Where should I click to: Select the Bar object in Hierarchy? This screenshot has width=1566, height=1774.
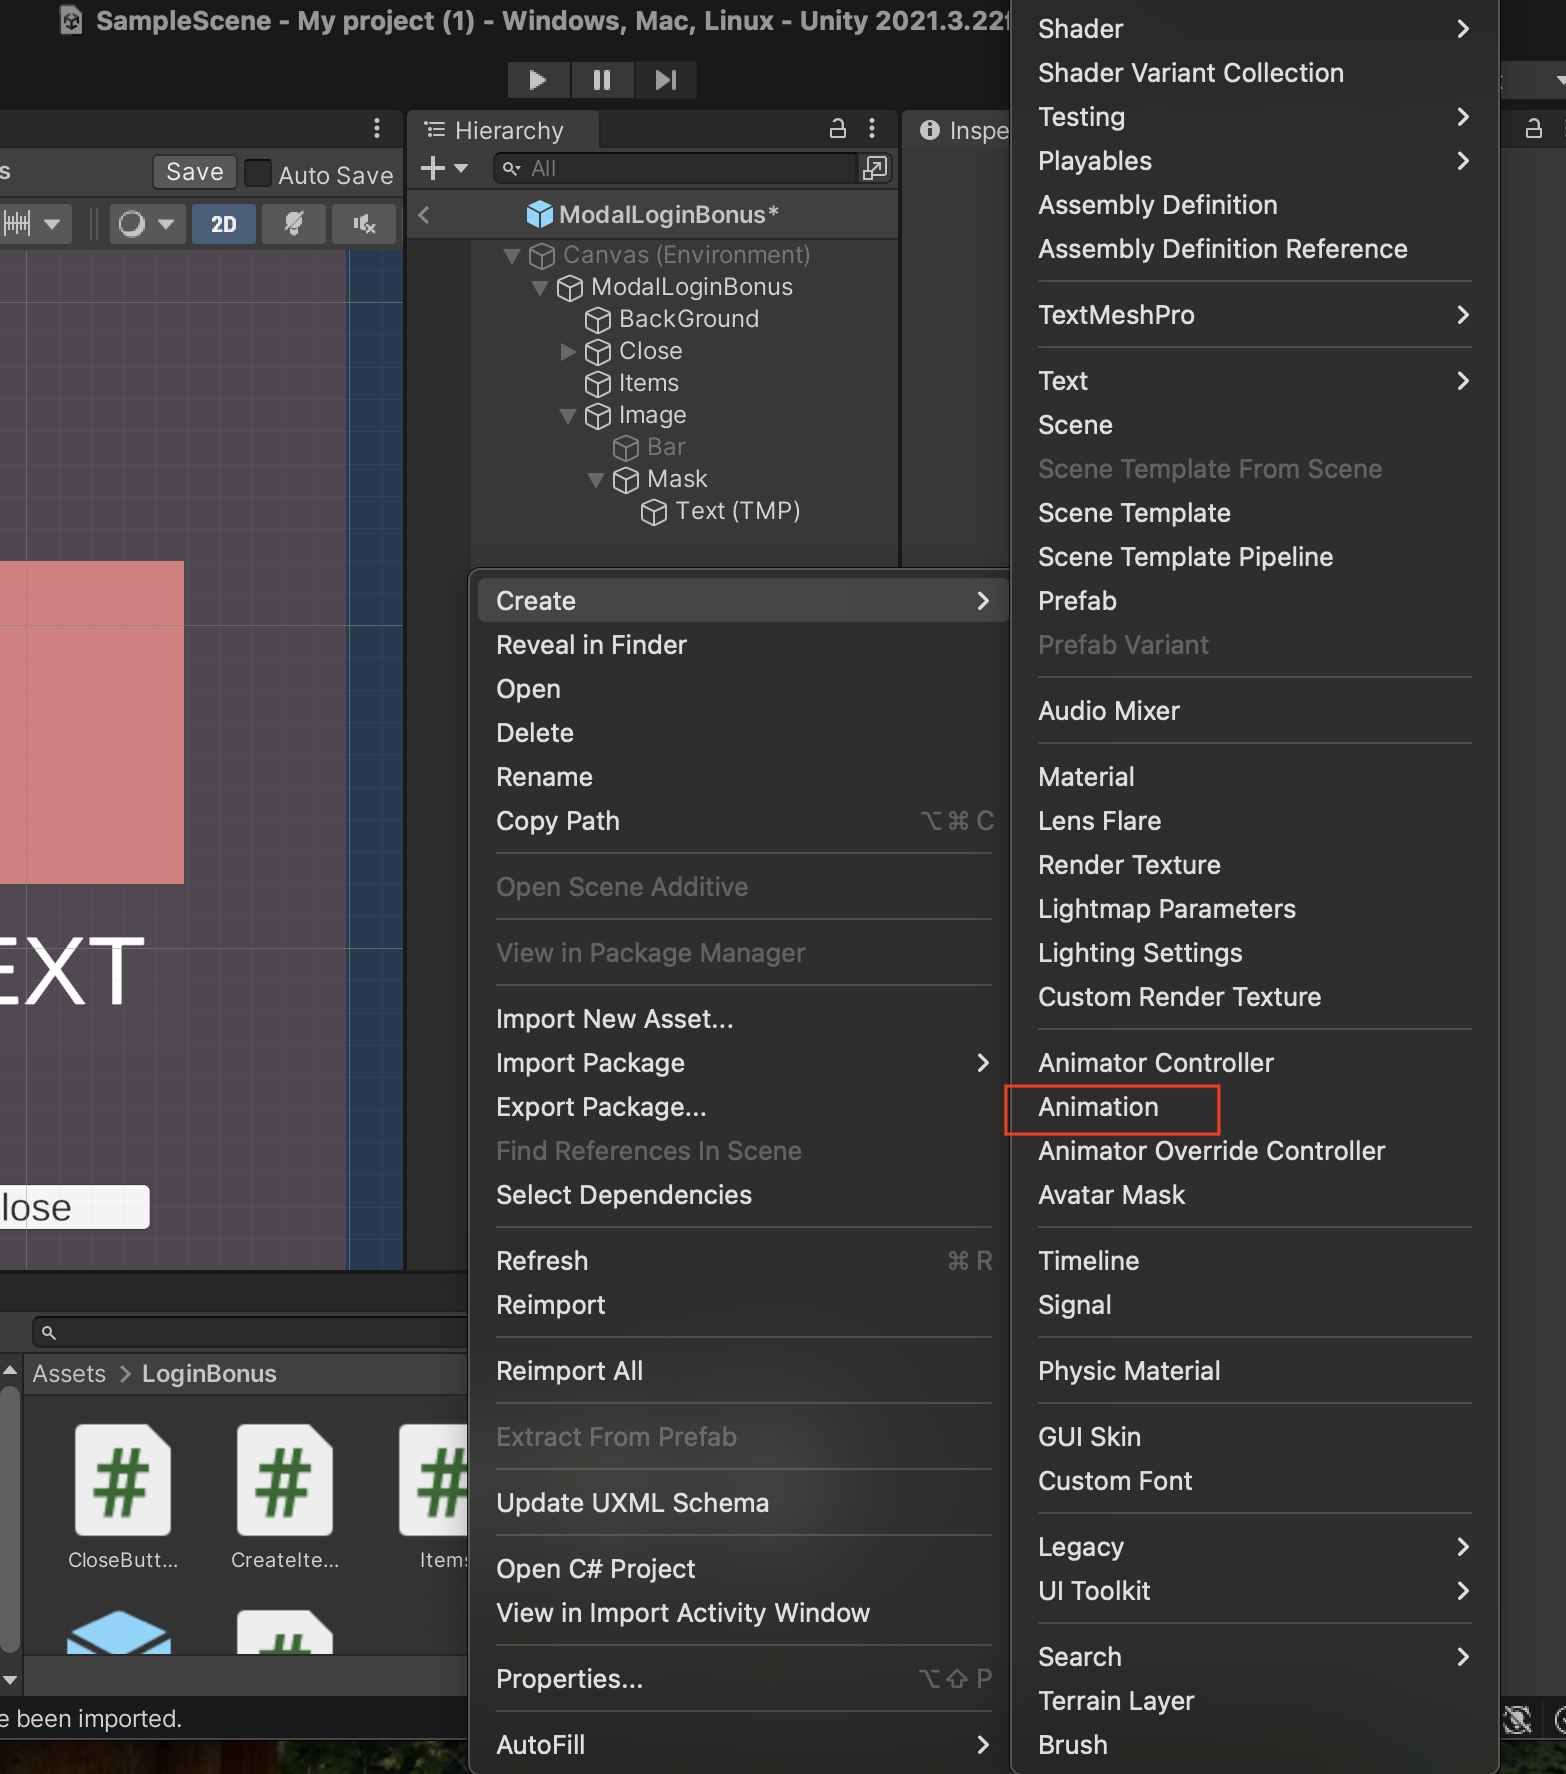tap(666, 447)
